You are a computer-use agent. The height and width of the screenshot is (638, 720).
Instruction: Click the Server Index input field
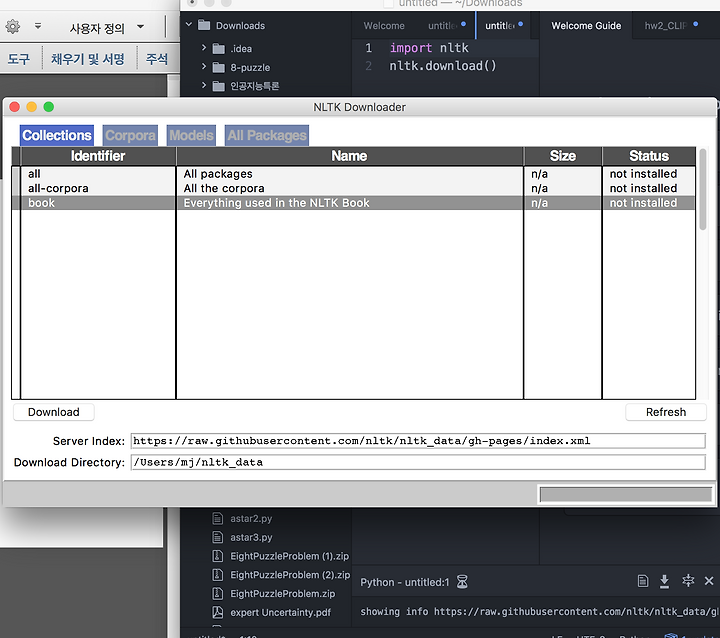(x=418, y=441)
